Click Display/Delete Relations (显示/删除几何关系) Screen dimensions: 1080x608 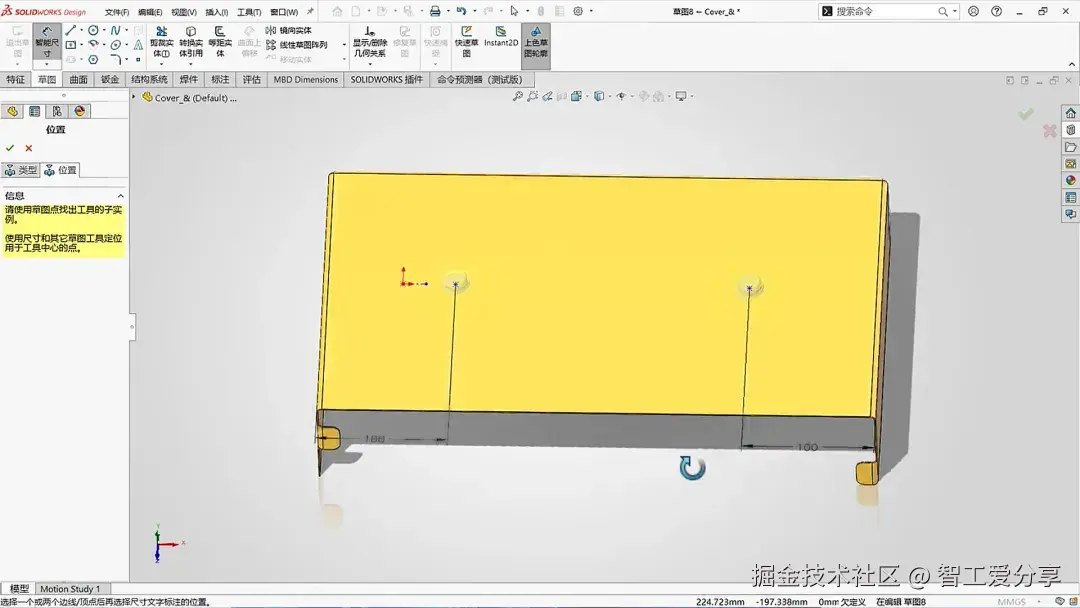pos(370,42)
